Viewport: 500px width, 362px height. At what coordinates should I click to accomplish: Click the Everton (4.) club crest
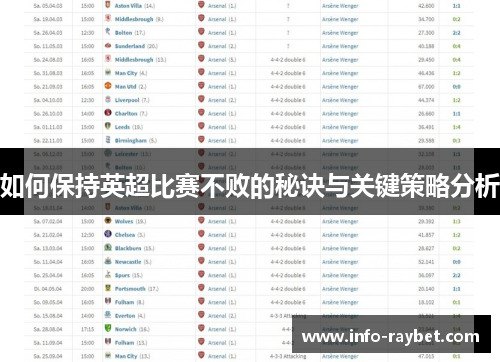[x=108, y=315]
